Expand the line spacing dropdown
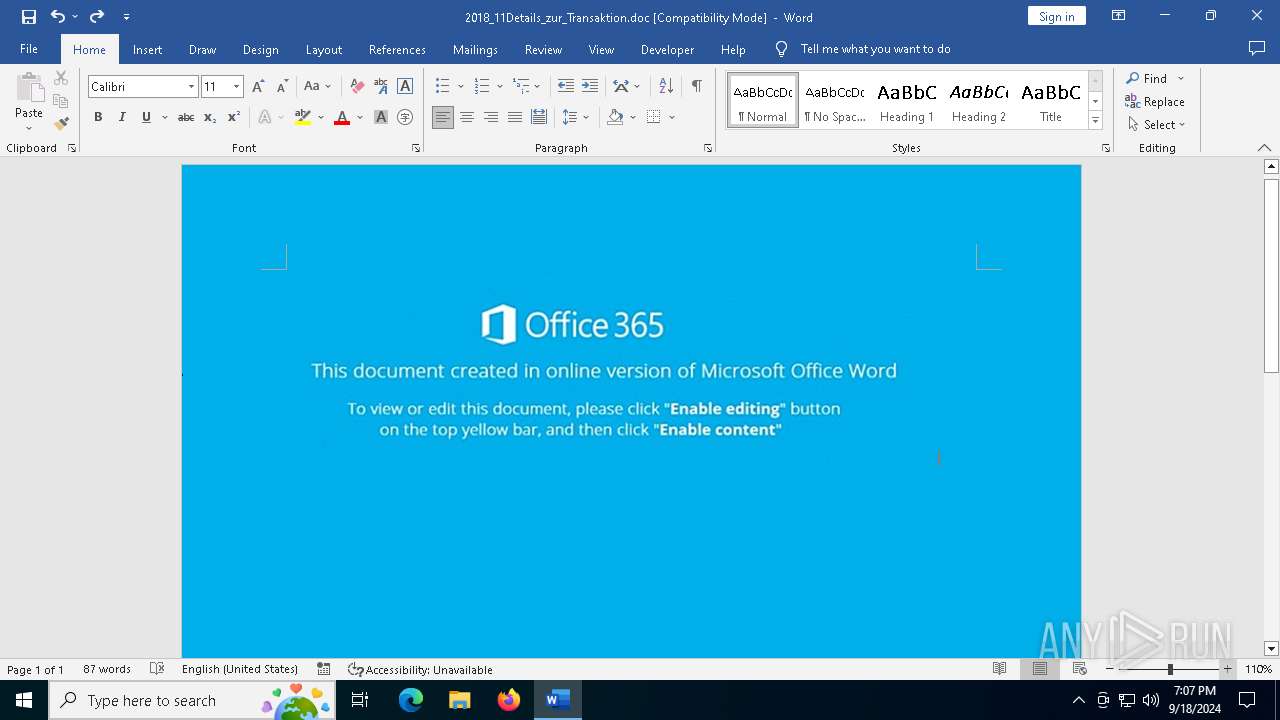Screen dimensions: 1280x720 tap(585, 117)
